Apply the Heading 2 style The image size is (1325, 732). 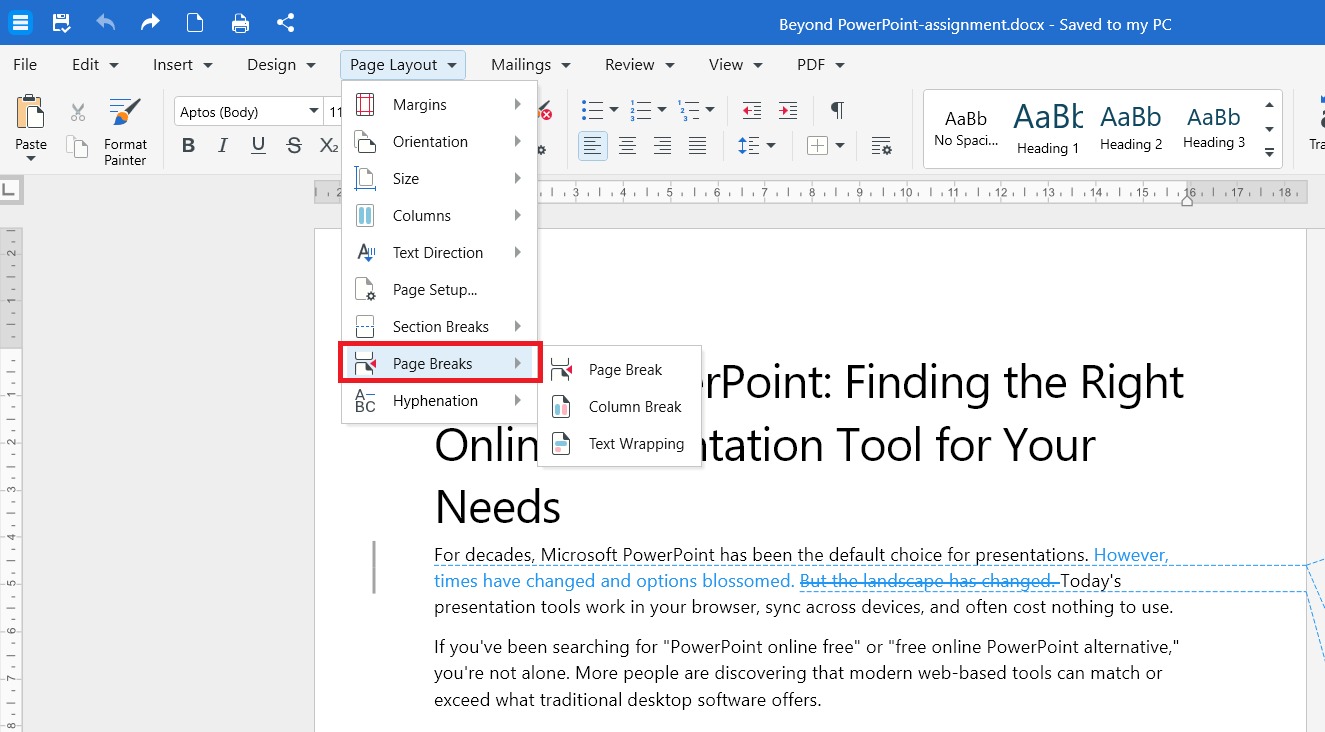(x=1131, y=129)
